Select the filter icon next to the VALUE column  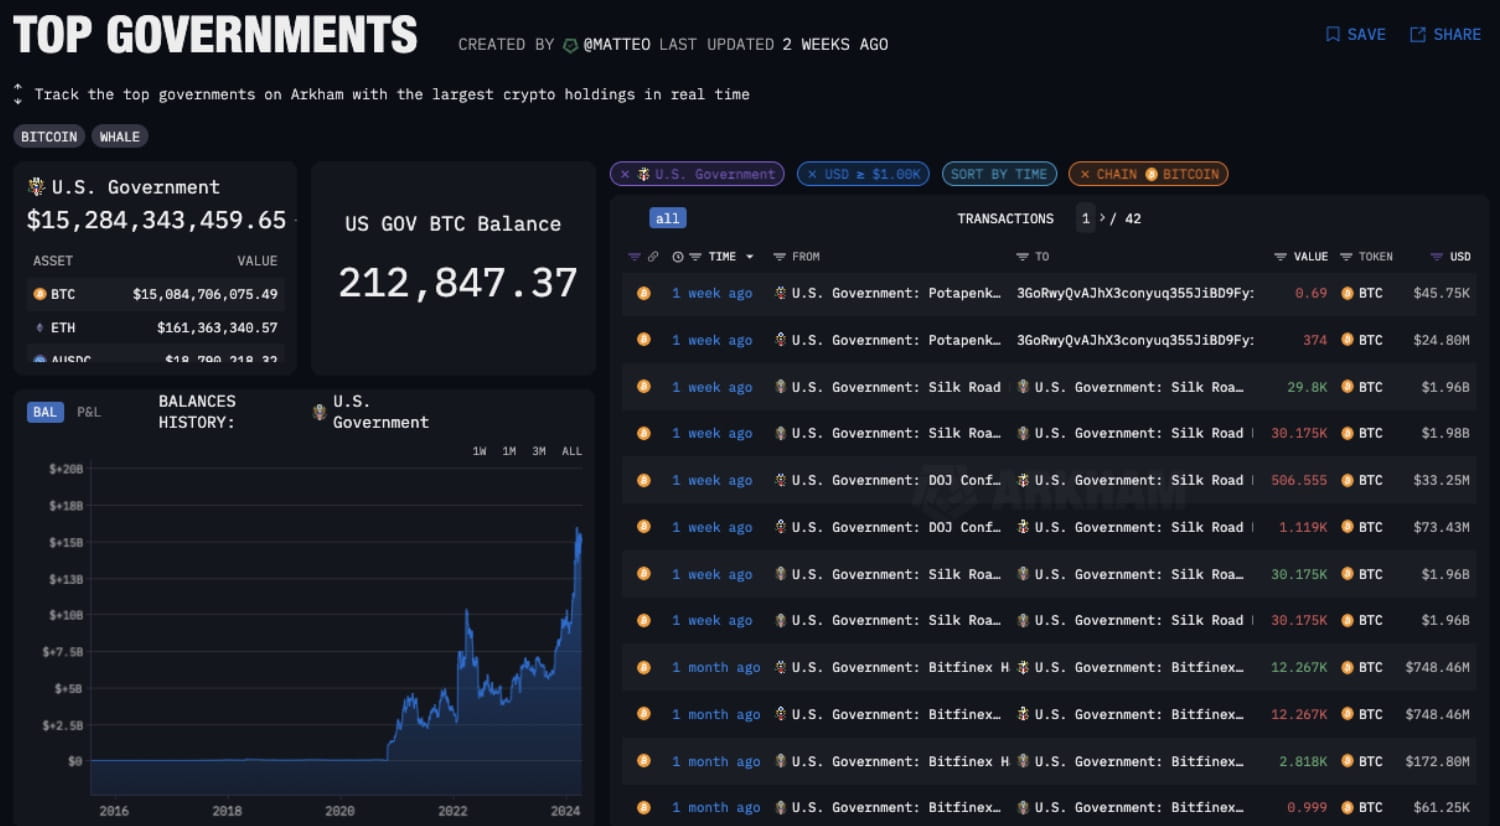[1280, 257]
